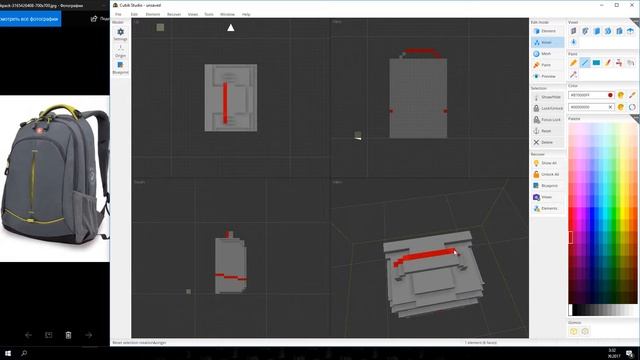Select the fifth Voxel tool icon
Viewport: 640px width, 360px height.
619,31
